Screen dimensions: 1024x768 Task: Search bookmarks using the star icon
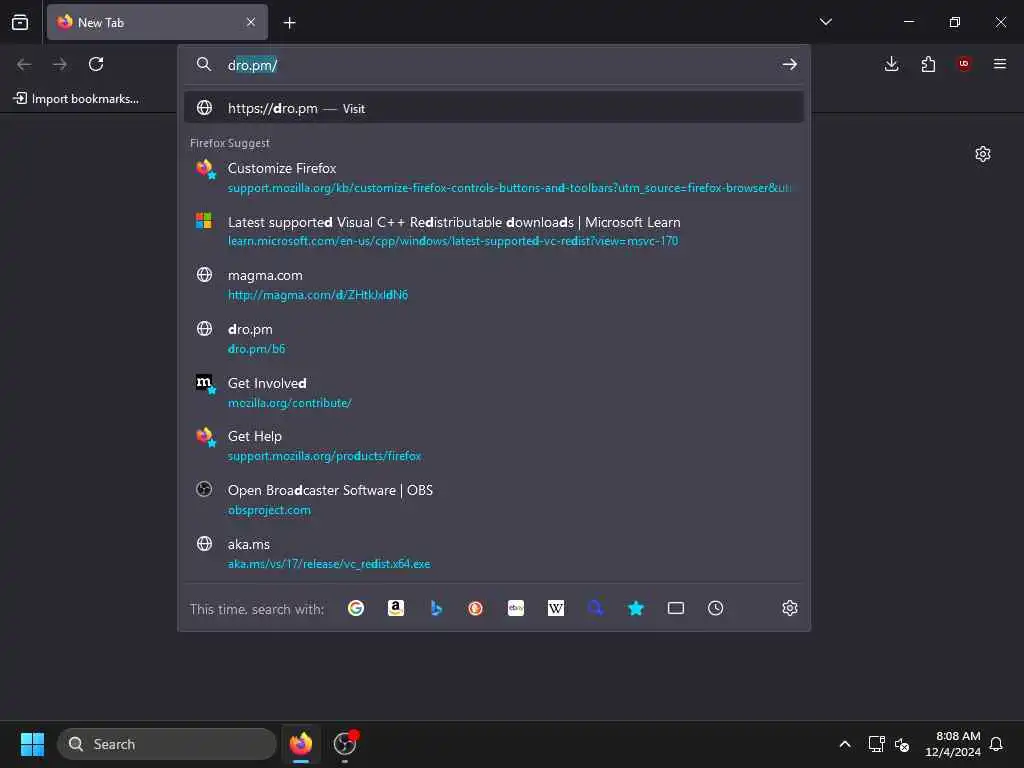point(635,608)
